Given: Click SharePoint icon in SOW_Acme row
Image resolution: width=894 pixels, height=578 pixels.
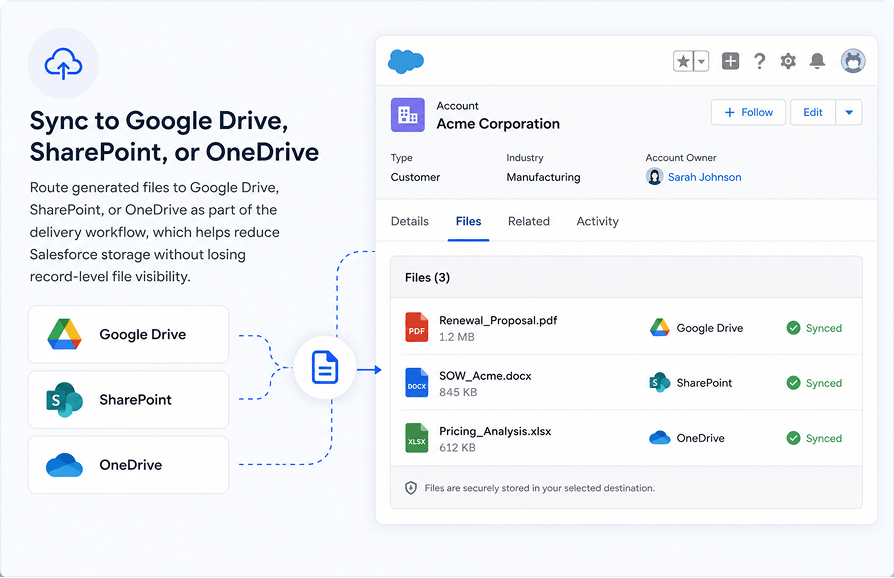Looking at the screenshot, I should (x=660, y=382).
